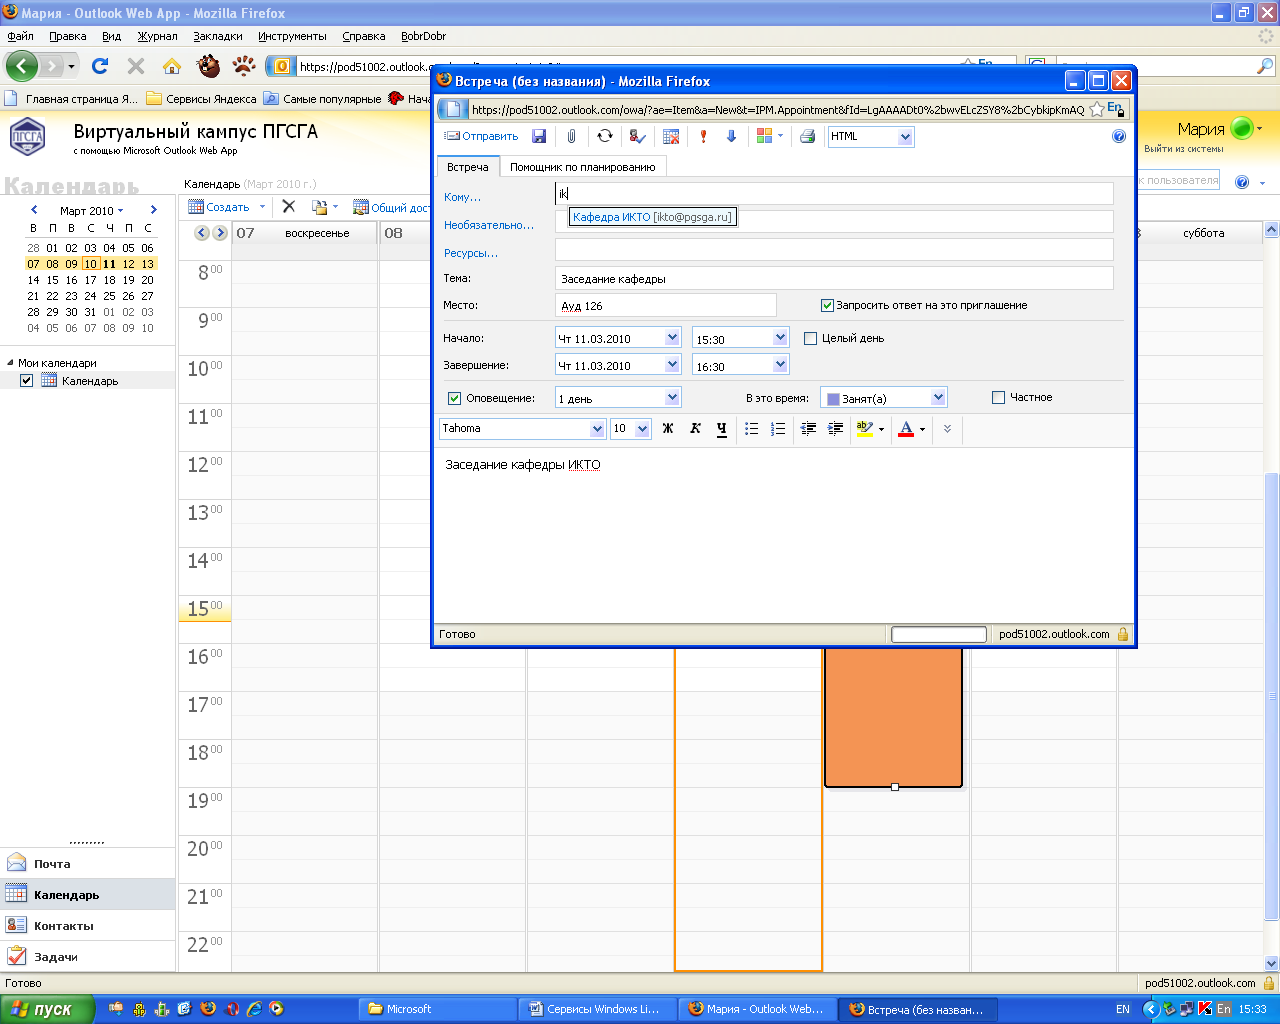Click the cancel invitation calendar icon
The width and height of the screenshot is (1280, 1024).
point(671,136)
